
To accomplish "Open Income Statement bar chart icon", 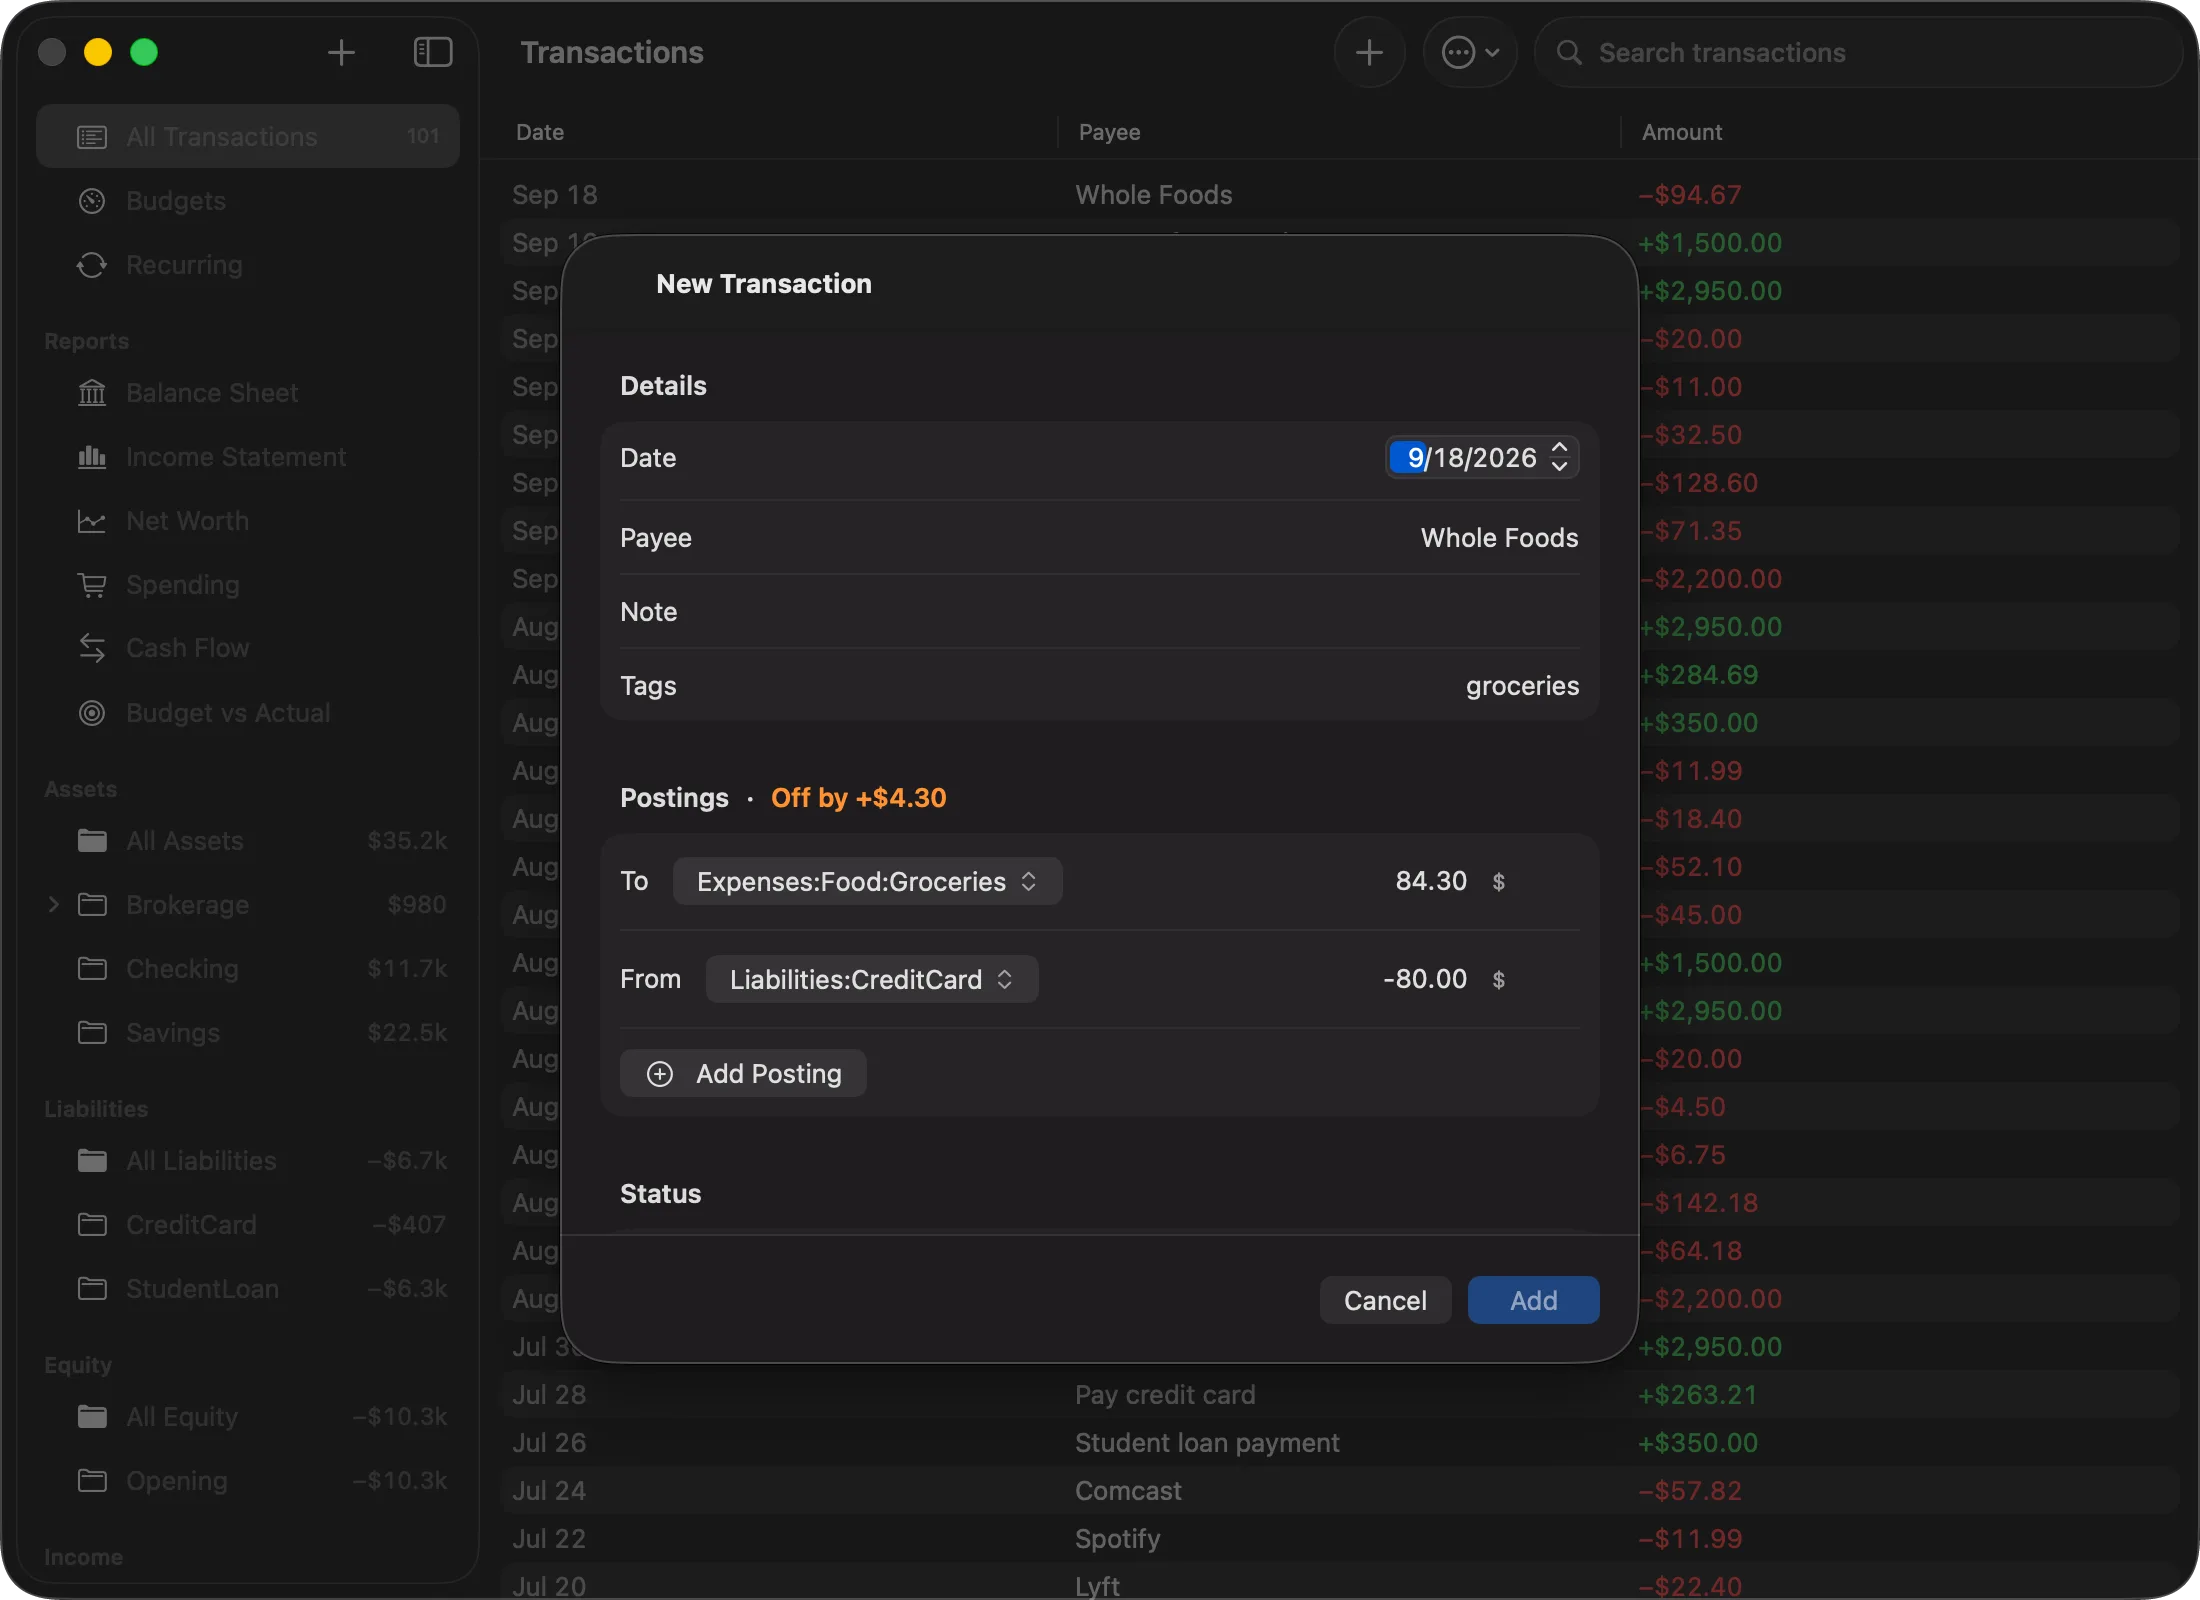I will [x=92, y=457].
